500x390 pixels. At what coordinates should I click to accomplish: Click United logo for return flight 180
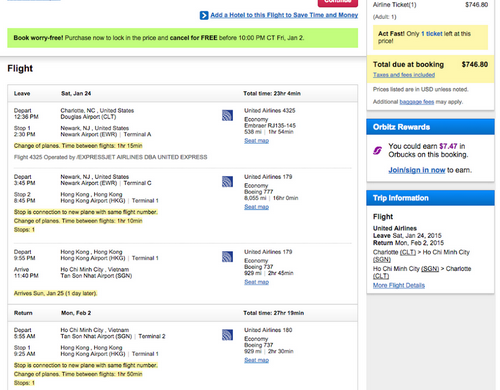coord(227,335)
